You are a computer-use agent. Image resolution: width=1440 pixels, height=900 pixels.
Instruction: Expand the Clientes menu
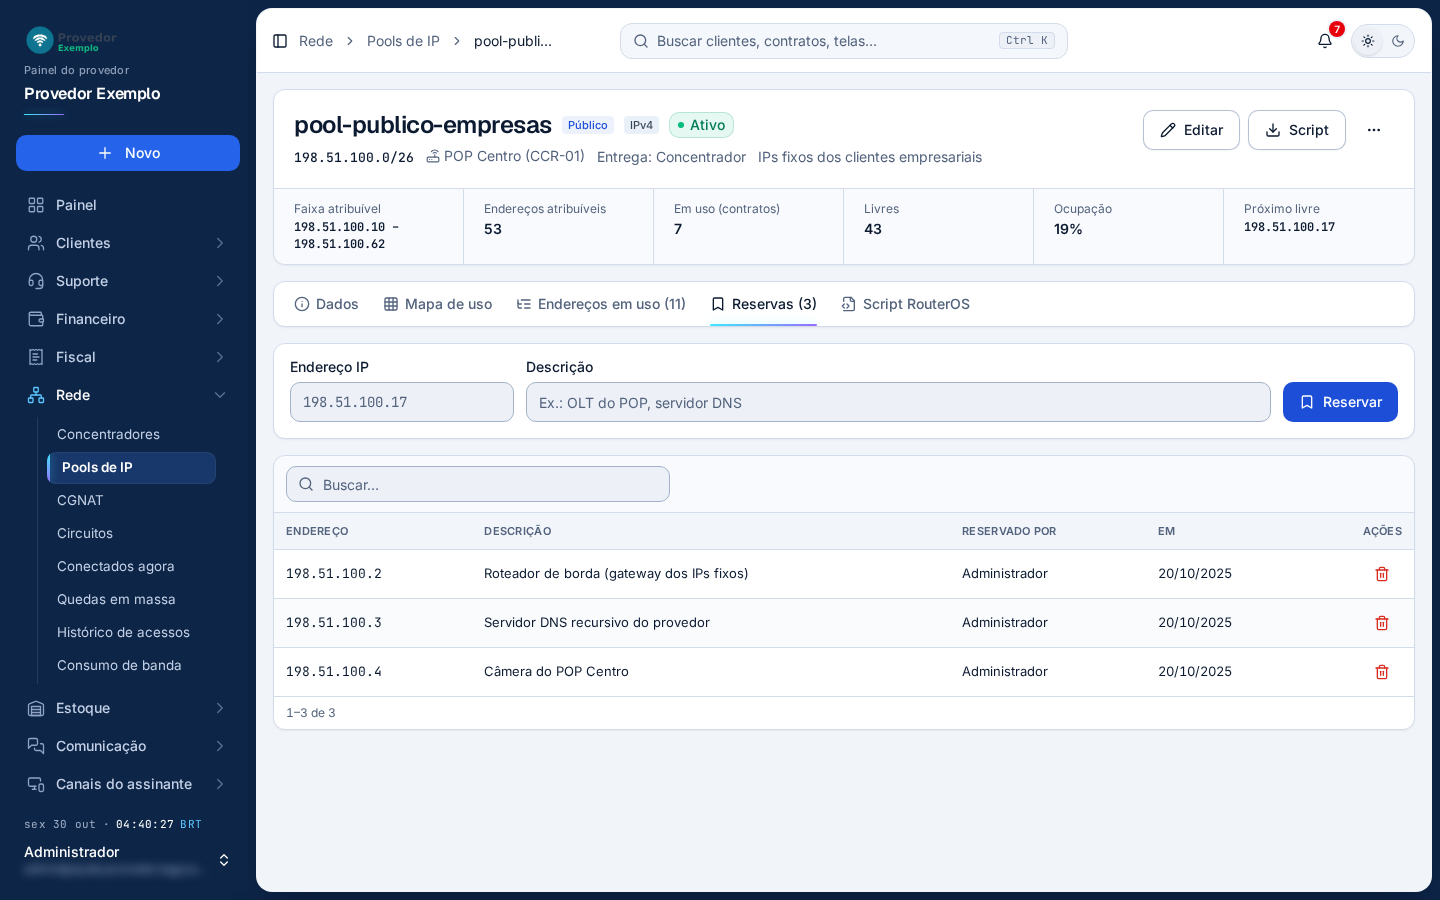(x=128, y=243)
